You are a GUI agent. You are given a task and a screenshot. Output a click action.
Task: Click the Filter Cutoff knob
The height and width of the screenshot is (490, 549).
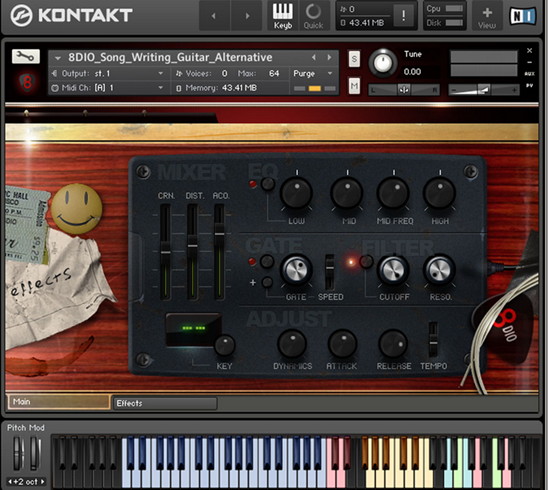click(x=393, y=270)
